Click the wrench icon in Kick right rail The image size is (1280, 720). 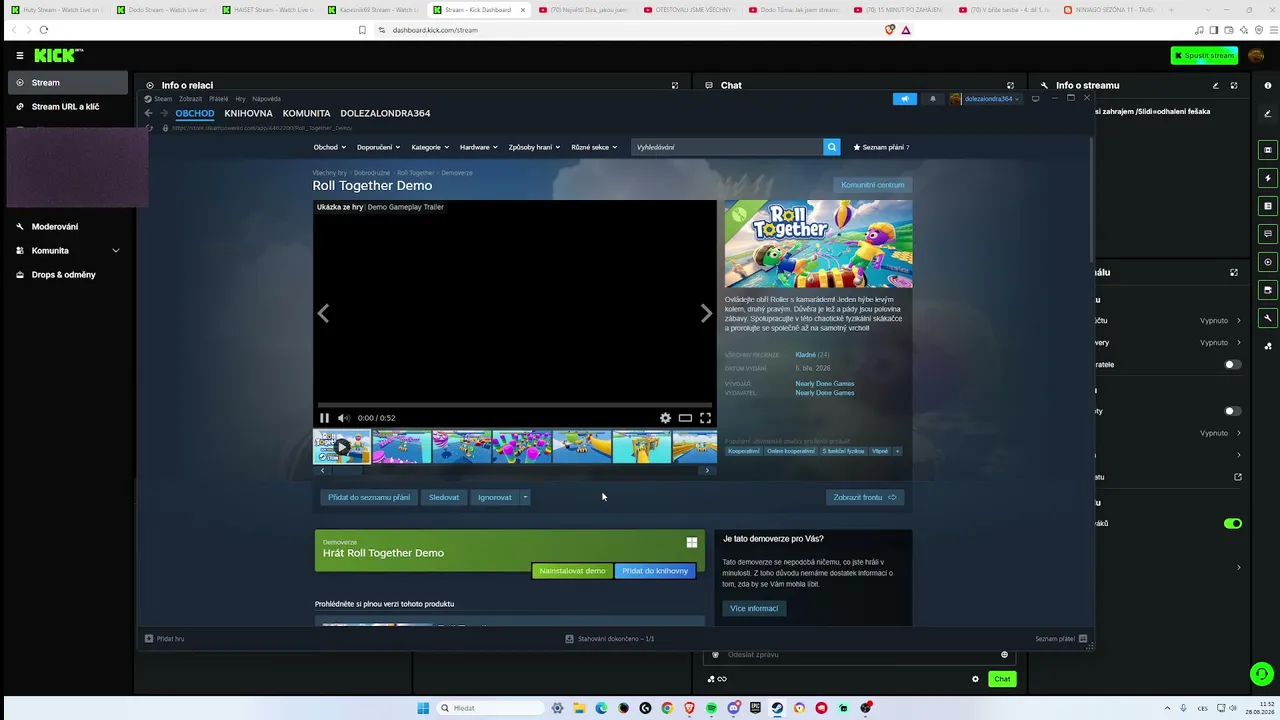point(1268,318)
